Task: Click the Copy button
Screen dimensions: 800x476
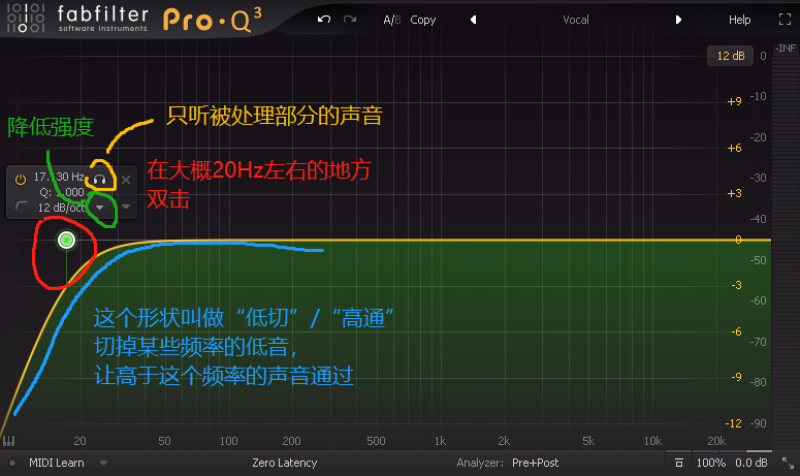Action: click(x=423, y=20)
